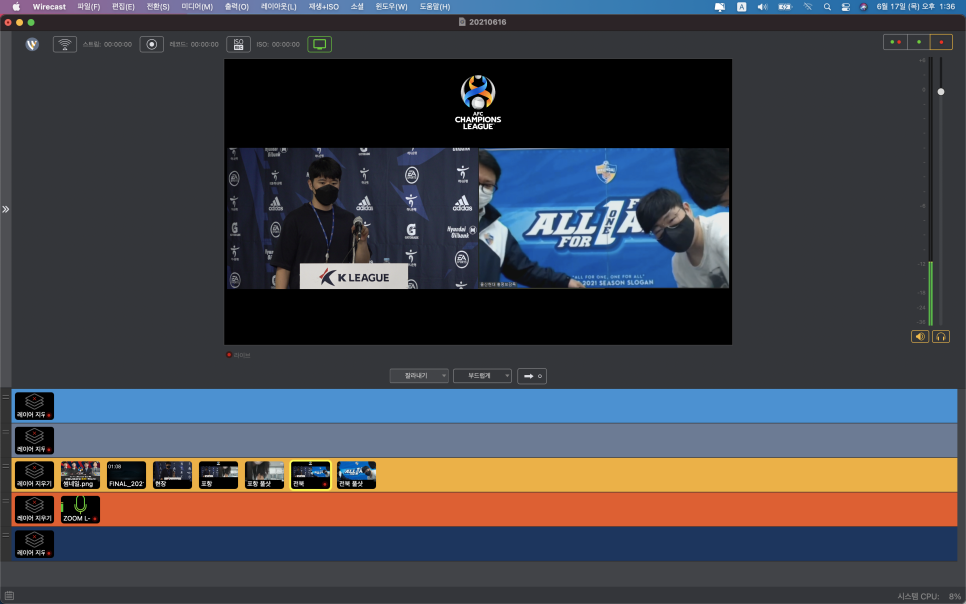Toggle ISO recording button

[x=238, y=44]
